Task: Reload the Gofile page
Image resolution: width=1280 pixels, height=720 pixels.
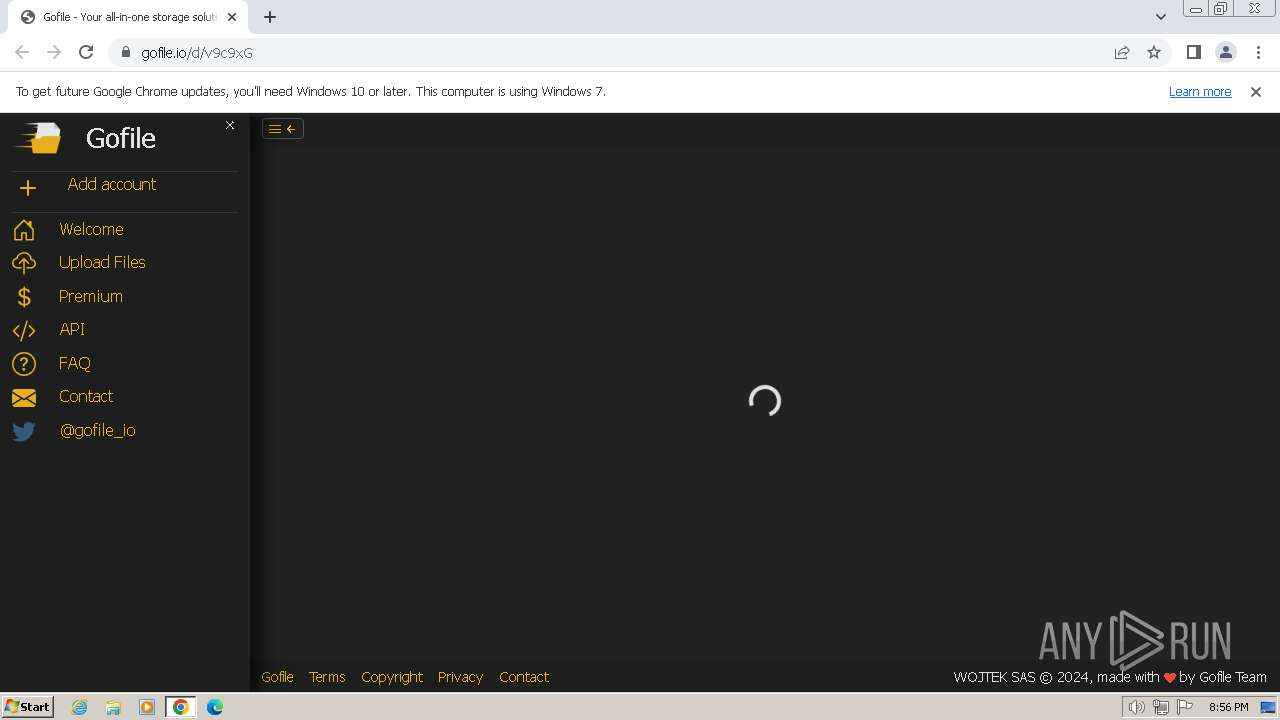Action: pyautogui.click(x=86, y=52)
